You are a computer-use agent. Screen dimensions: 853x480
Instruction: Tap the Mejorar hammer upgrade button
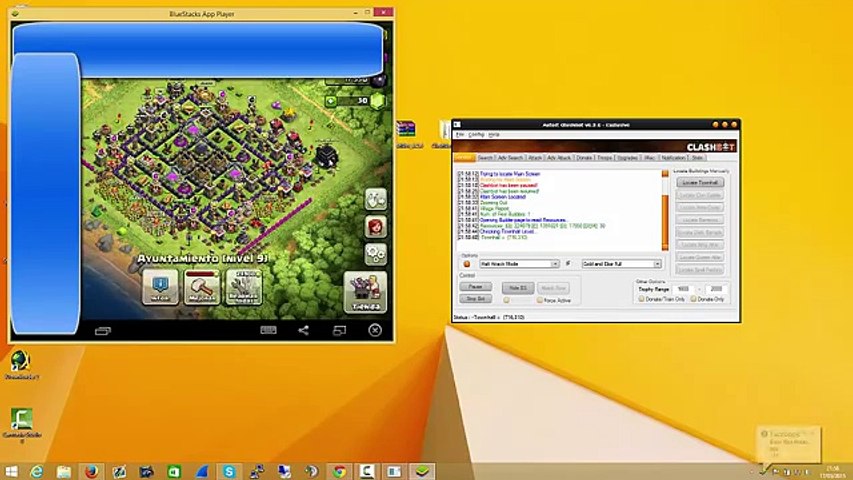pyautogui.click(x=202, y=287)
